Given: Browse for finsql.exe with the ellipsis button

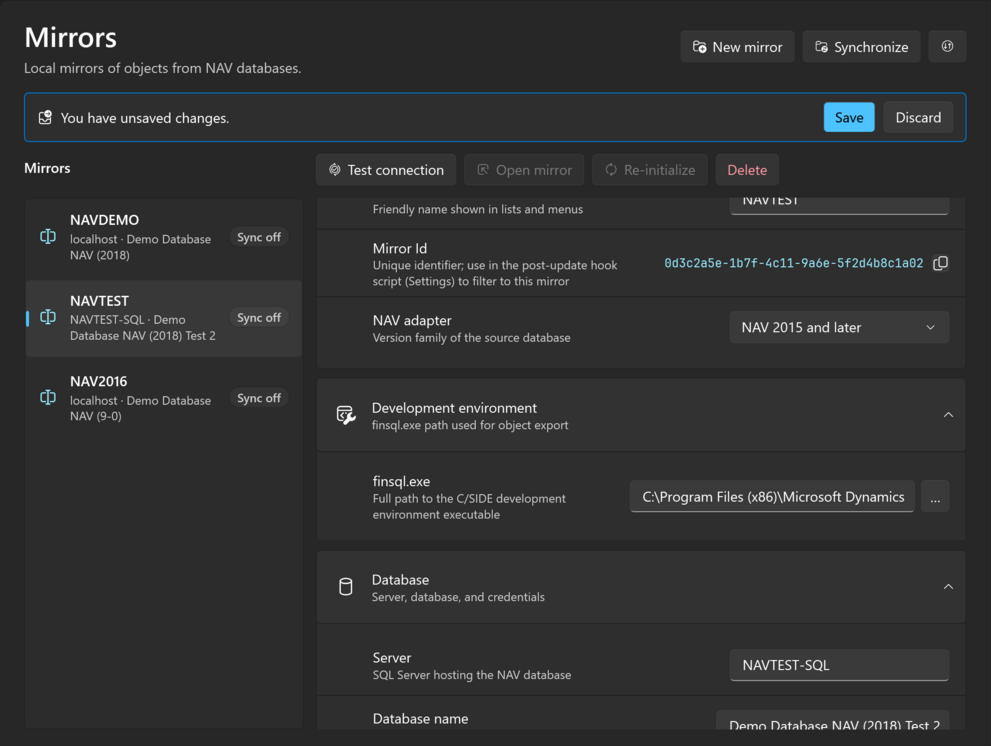Looking at the screenshot, I should 935,497.
